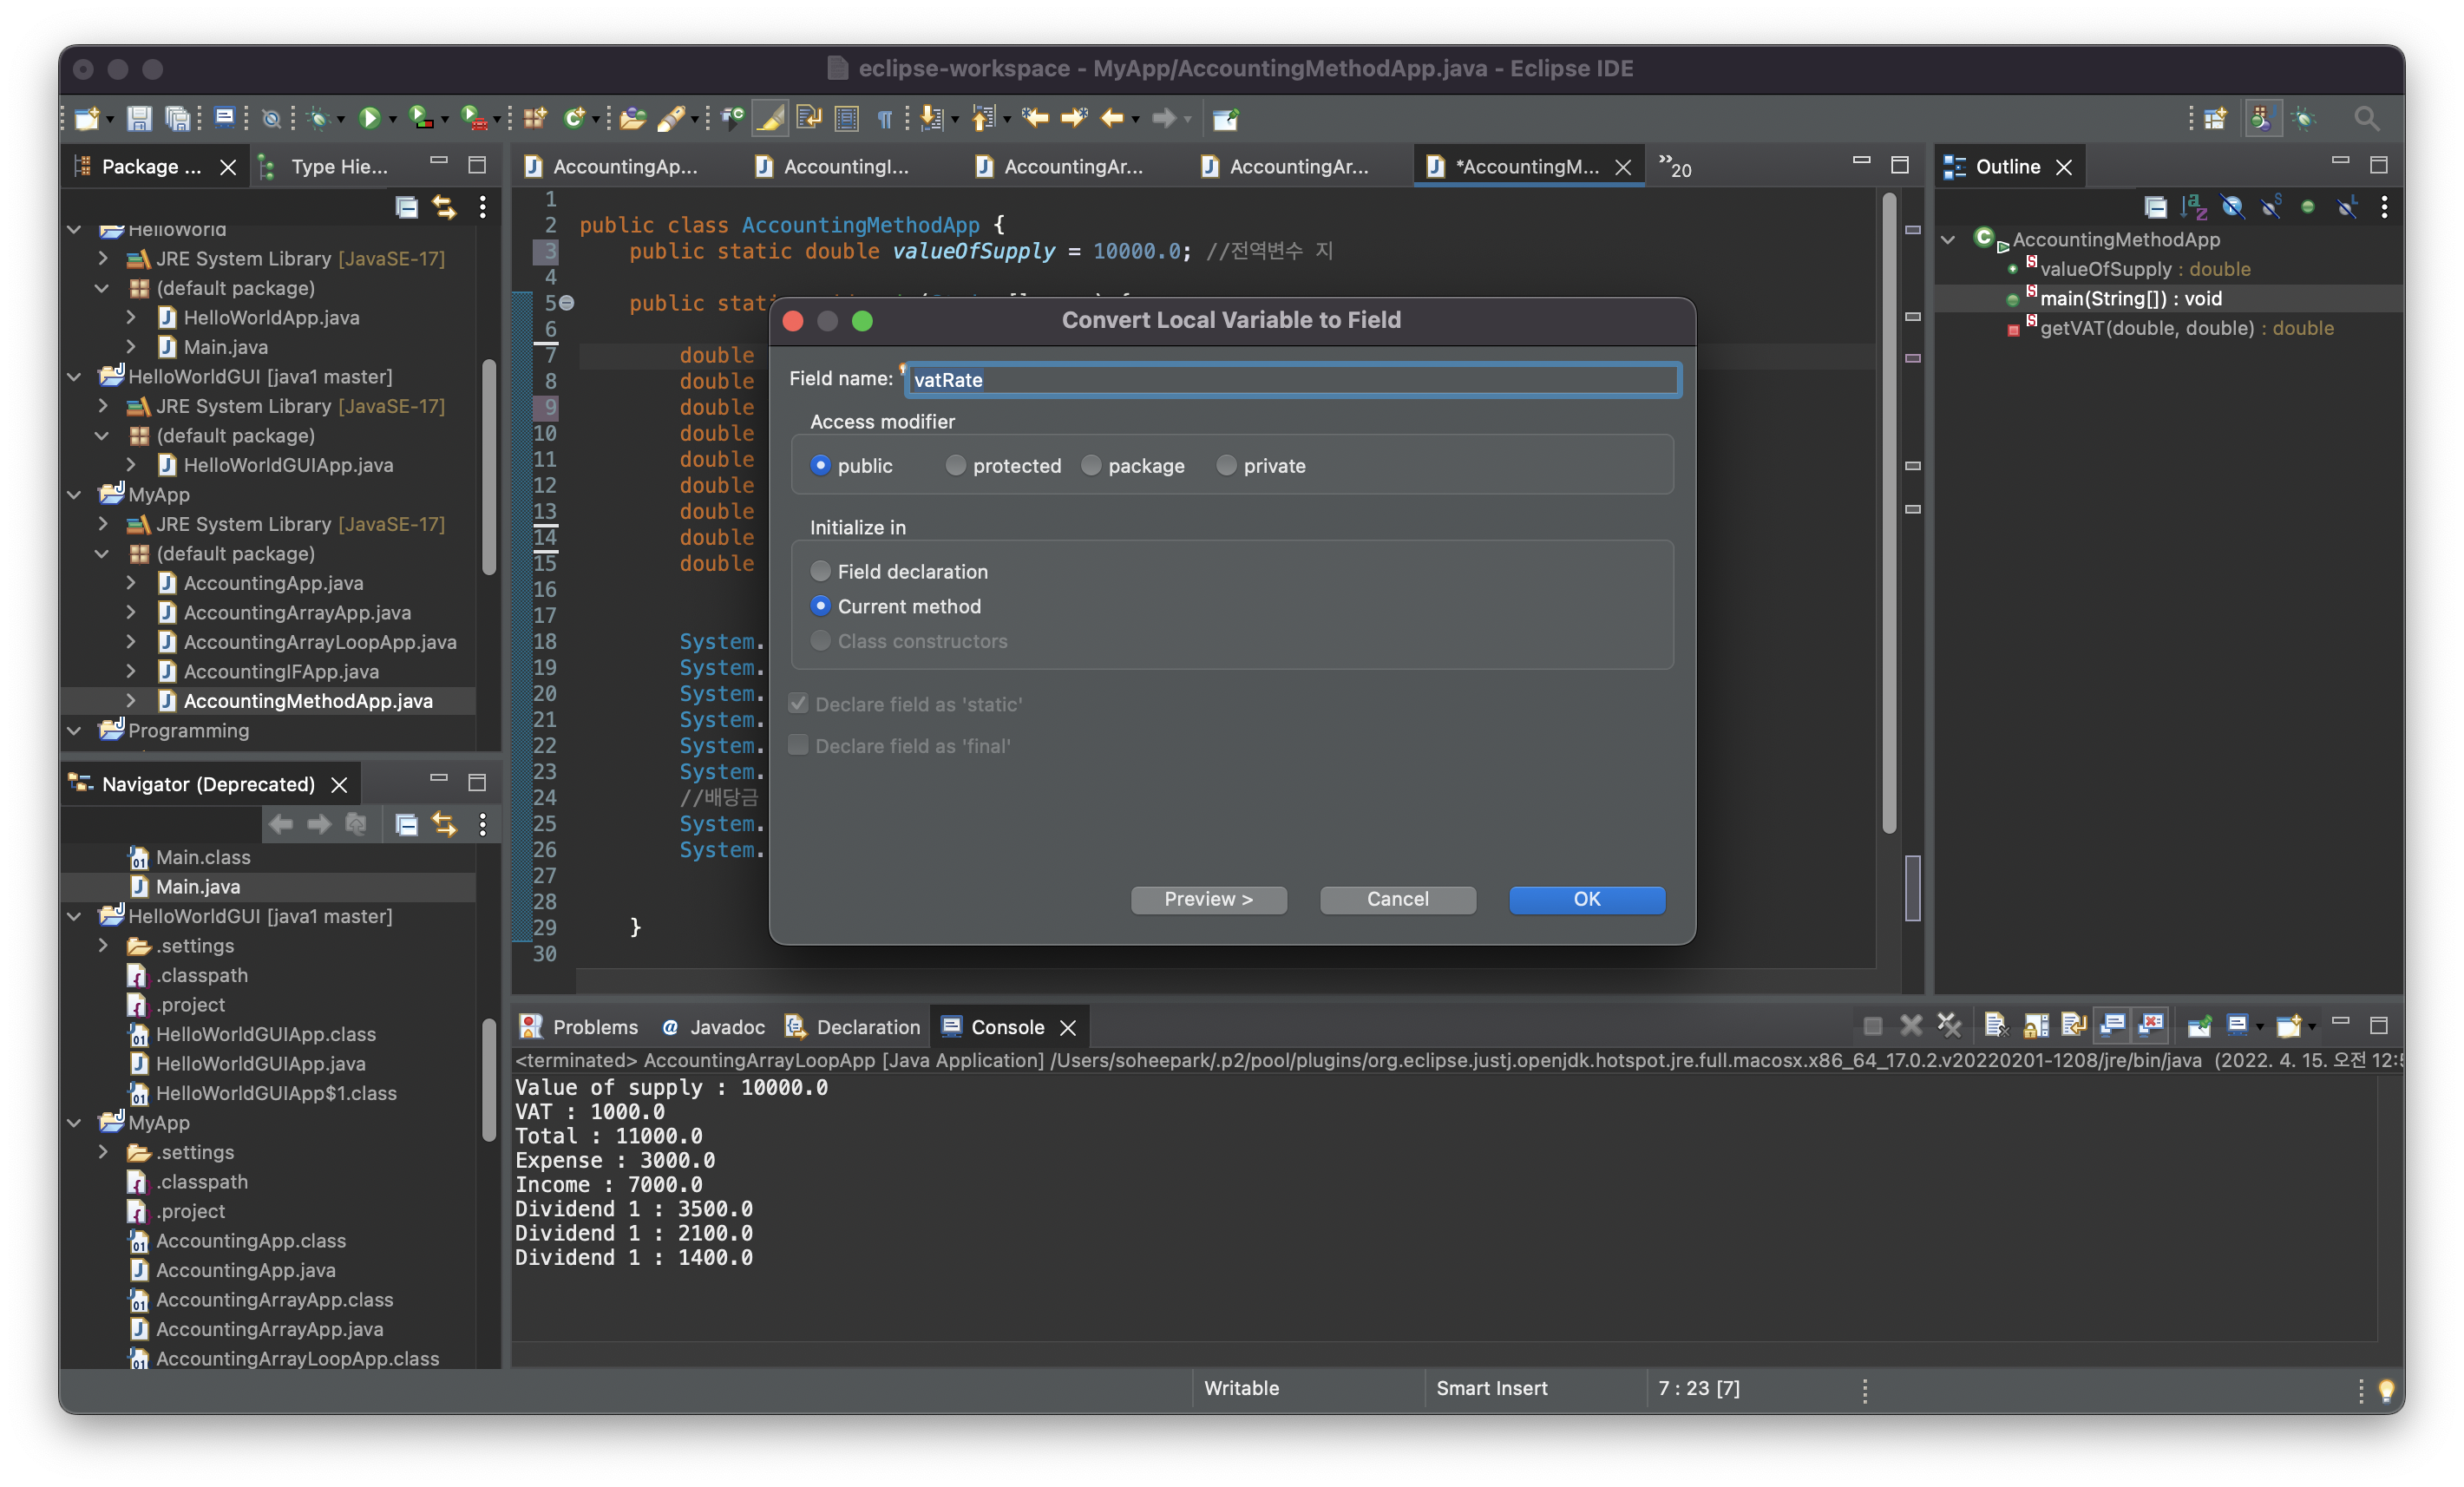
Task: Open the Run button dropdown arrow
Action: (x=392, y=120)
